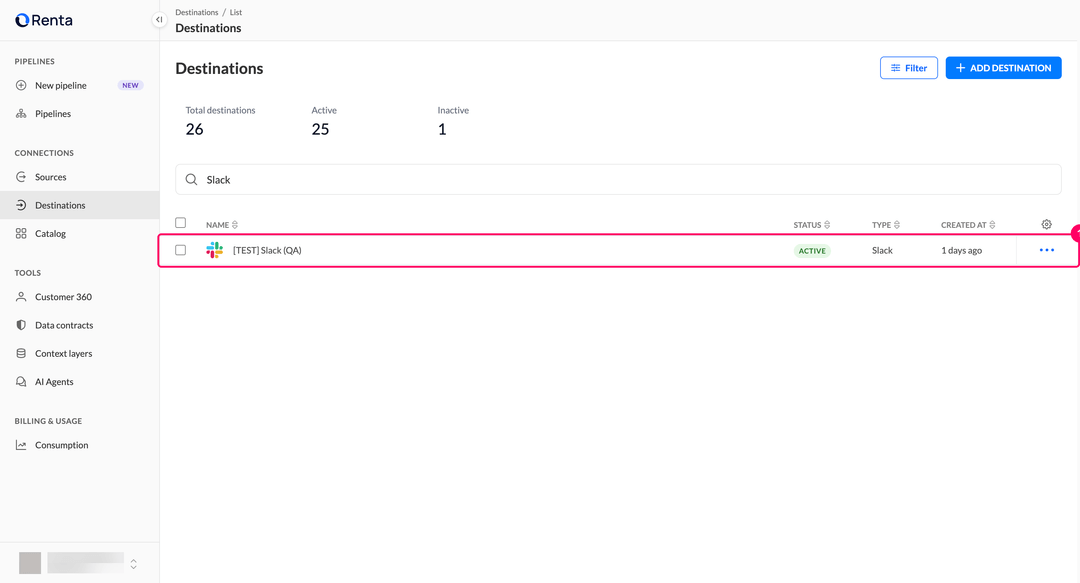Open table column settings gear
Image resolution: width=1080 pixels, height=583 pixels.
[1046, 225]
